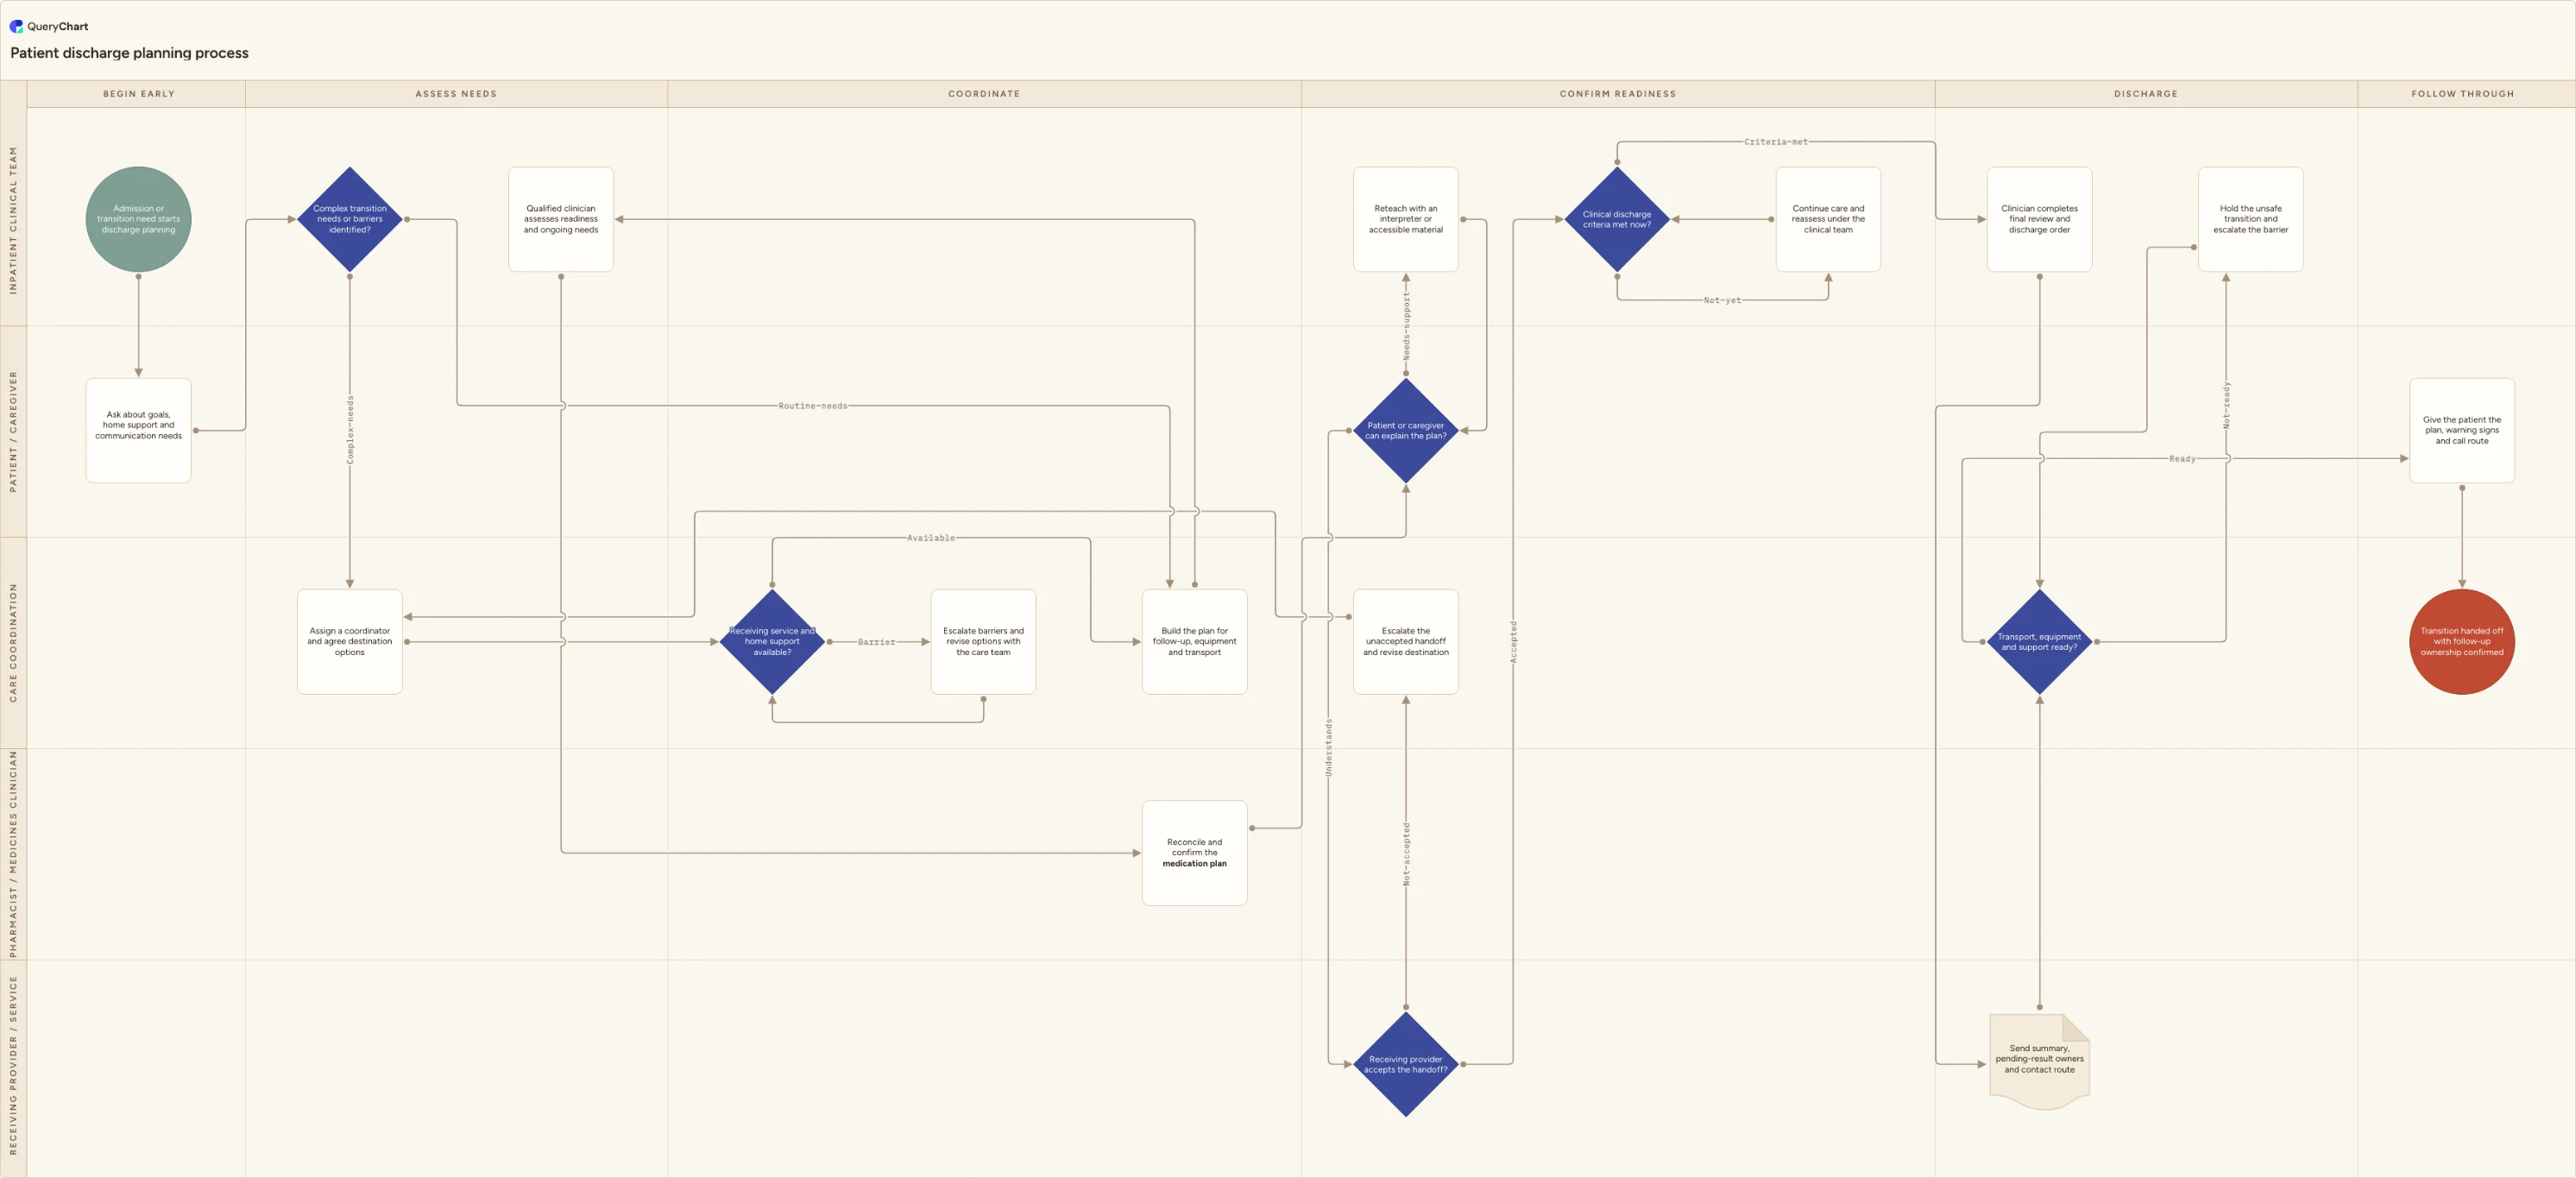Click 'Clinical discharge criteria met now?' diamond

1617,219
